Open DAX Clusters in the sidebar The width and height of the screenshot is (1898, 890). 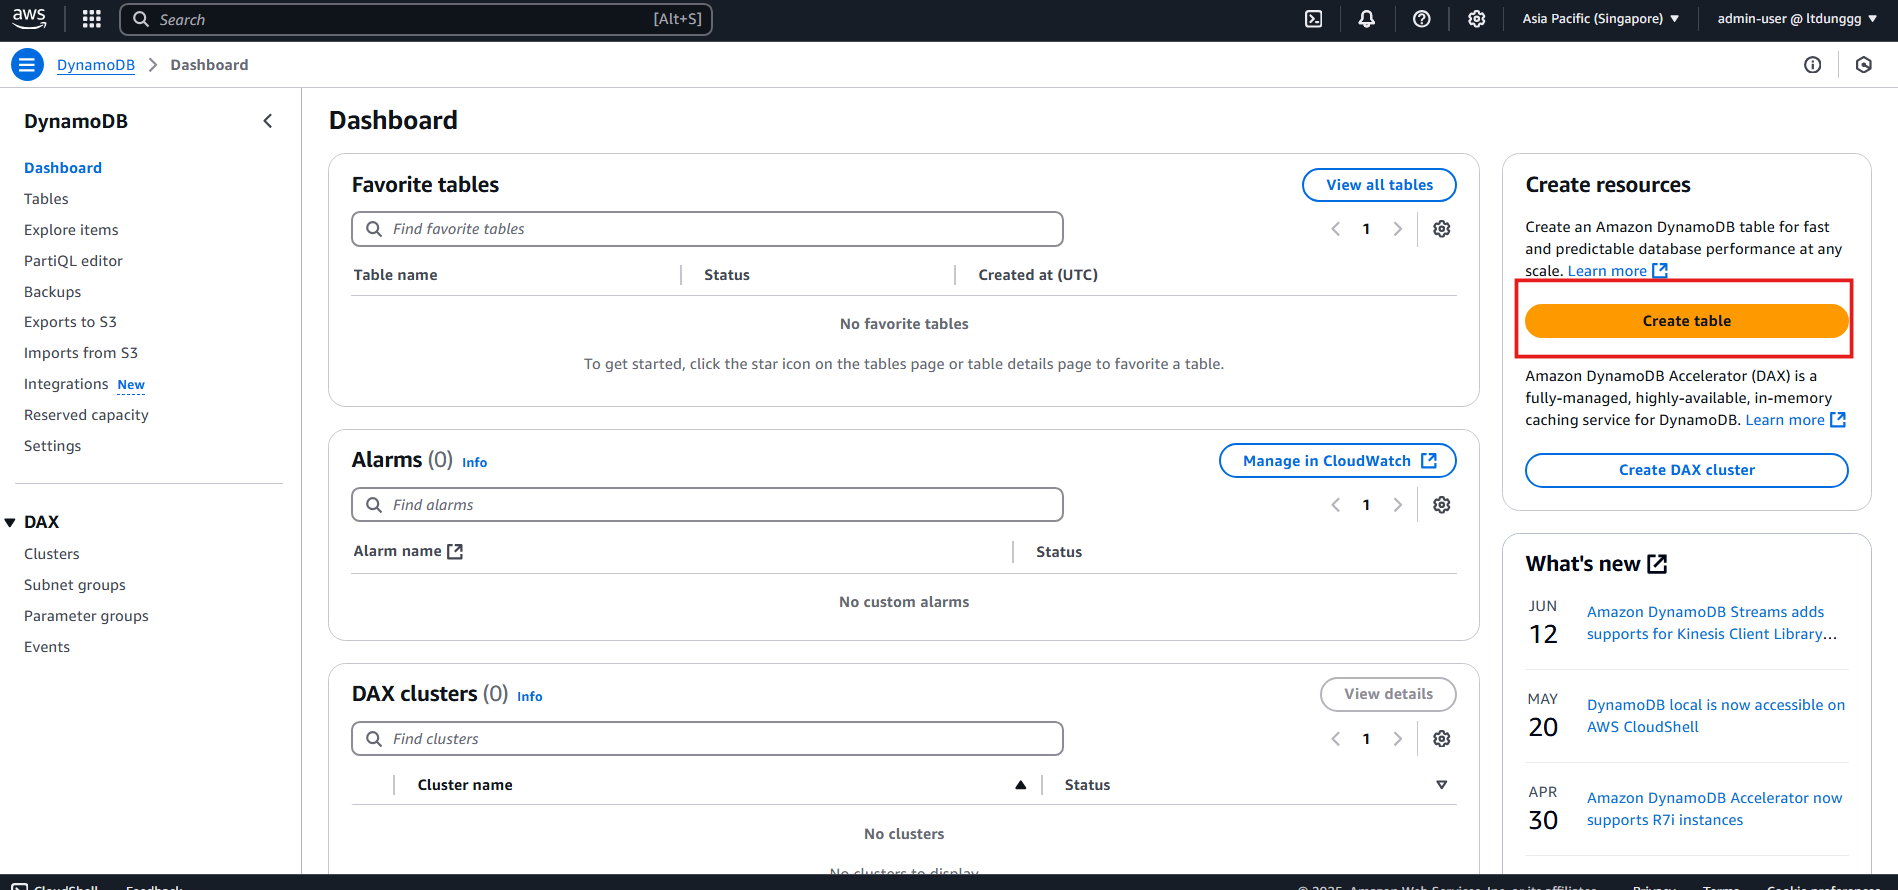[51, 554]
